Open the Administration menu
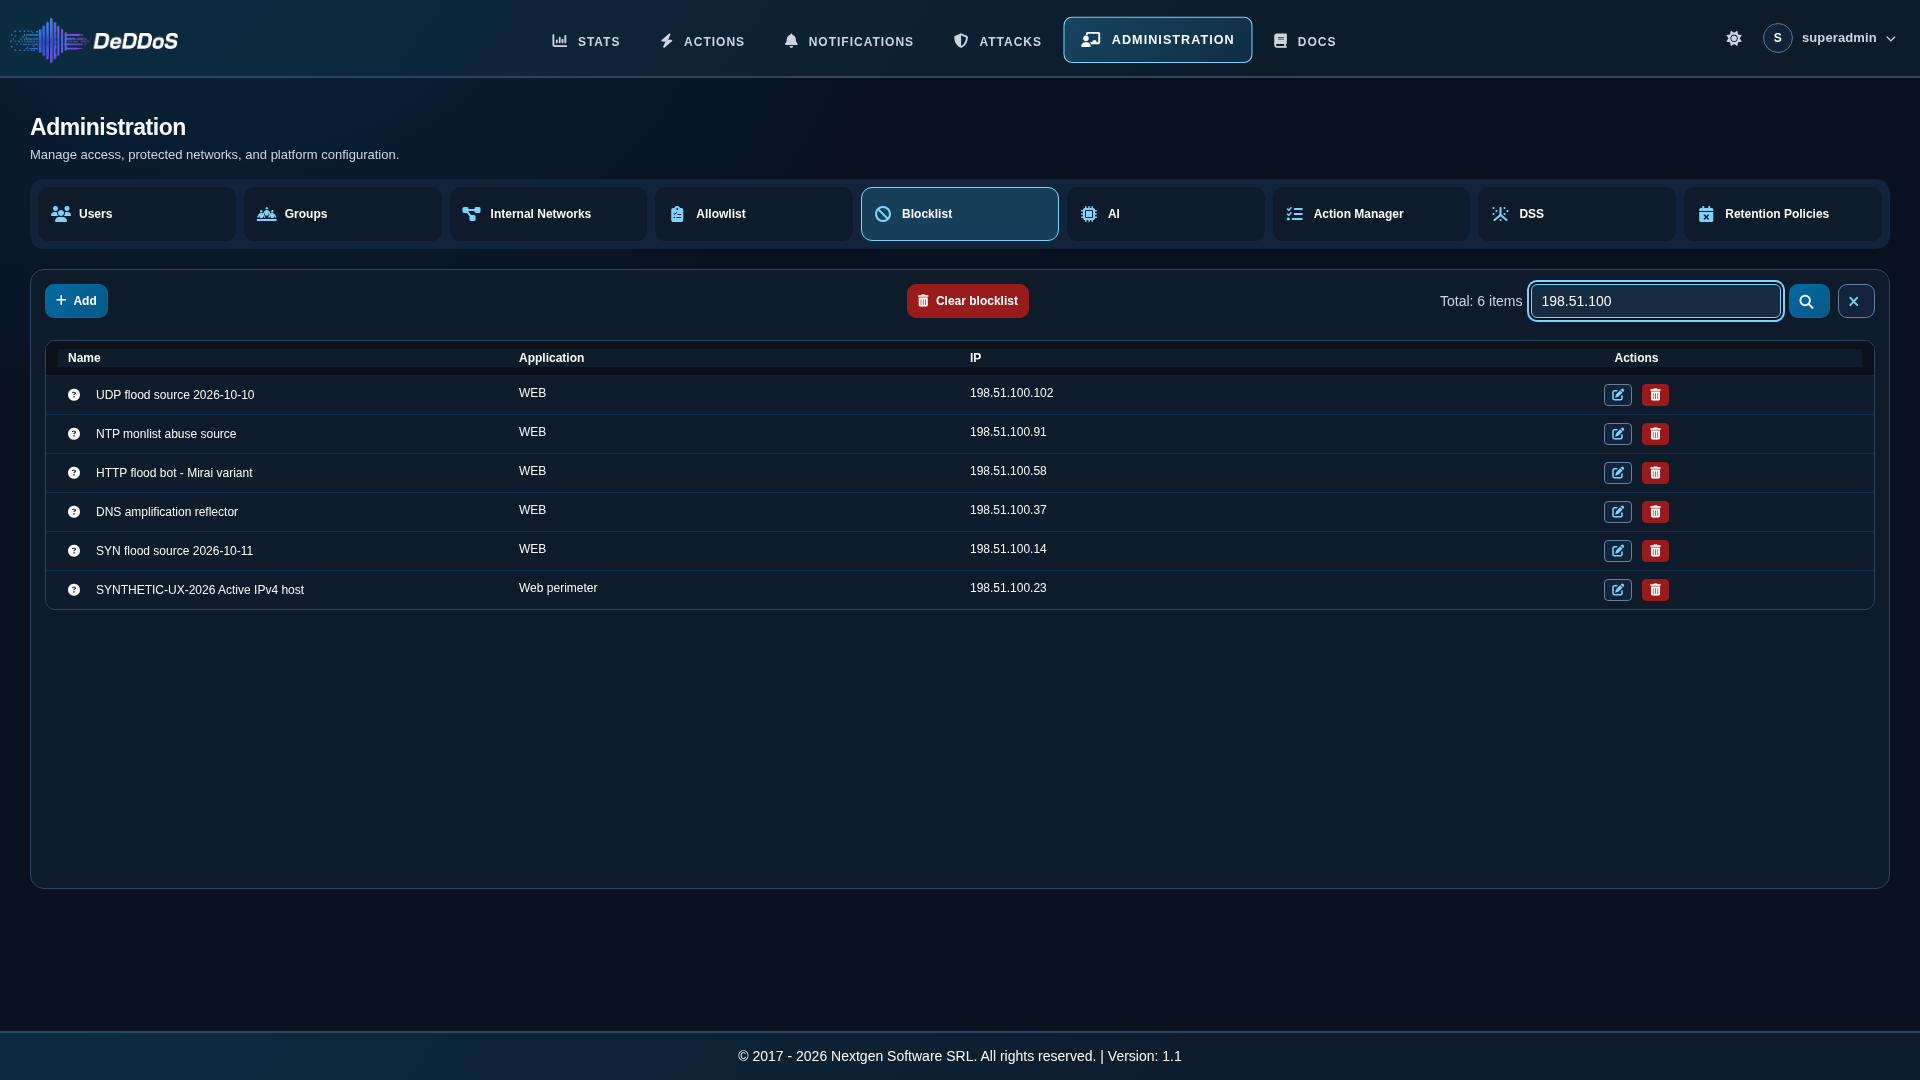Screen dimensions: 1920x1080 1157,40
